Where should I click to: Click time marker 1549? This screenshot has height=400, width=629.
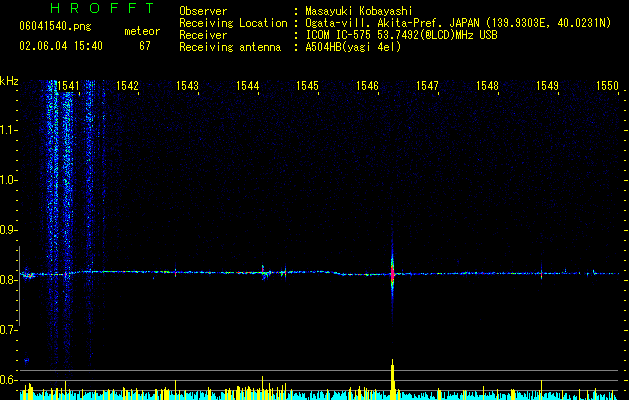[x=548, y=86]
